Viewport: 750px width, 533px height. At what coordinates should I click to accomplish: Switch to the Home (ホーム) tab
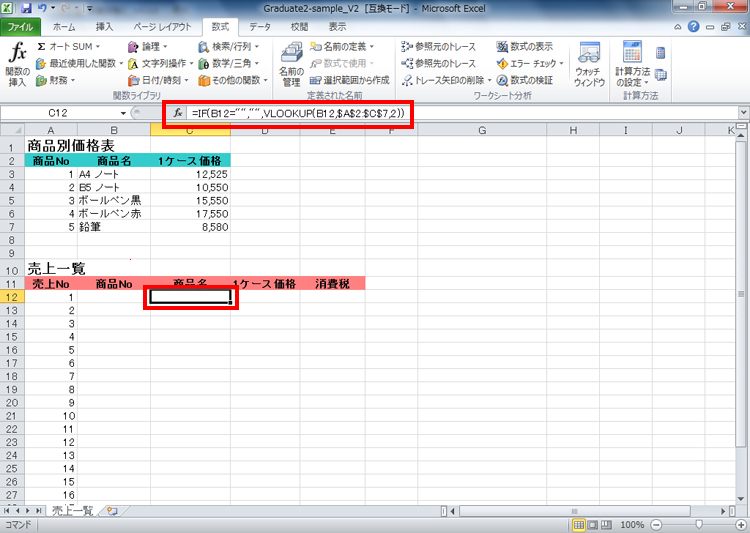click(64, 27)
